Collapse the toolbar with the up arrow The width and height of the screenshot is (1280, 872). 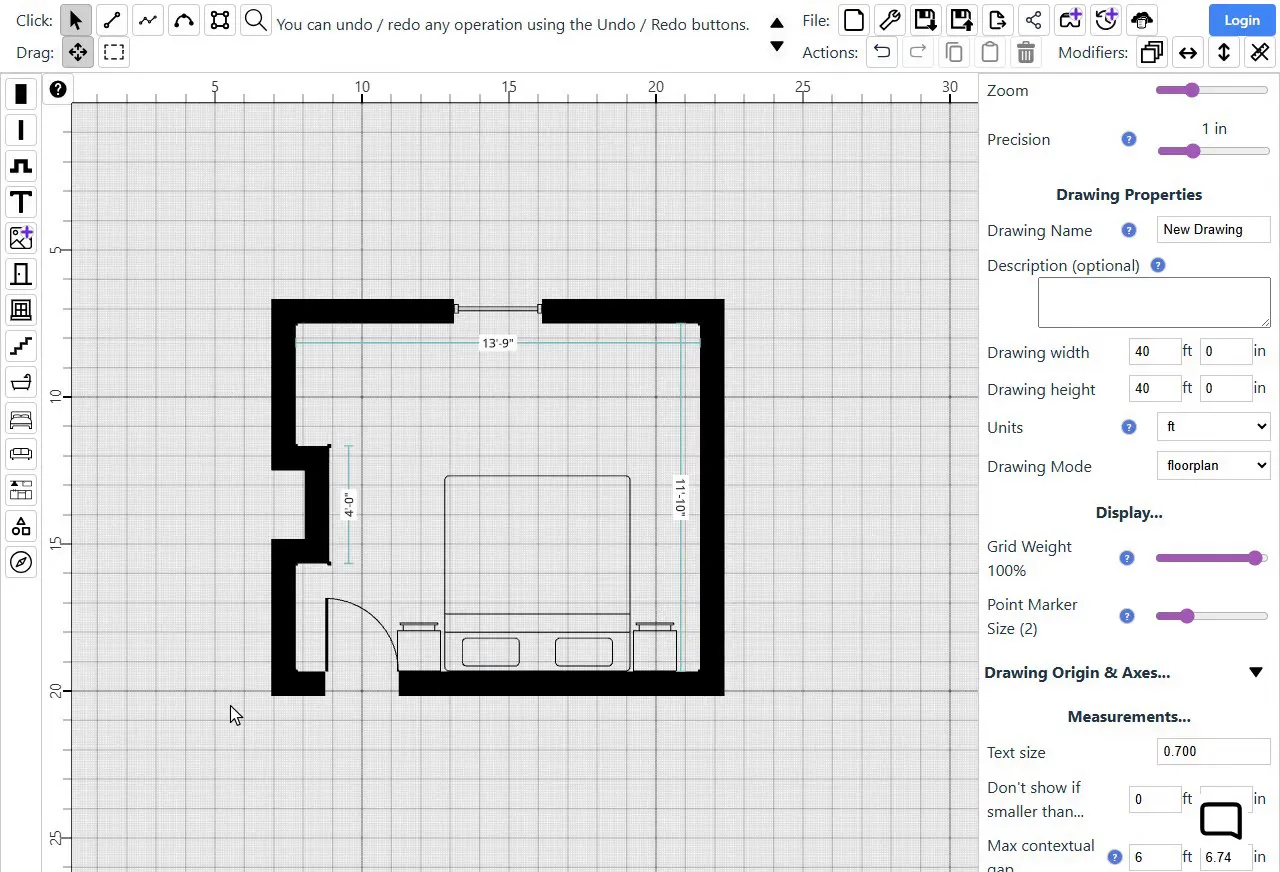click(777, 23)
